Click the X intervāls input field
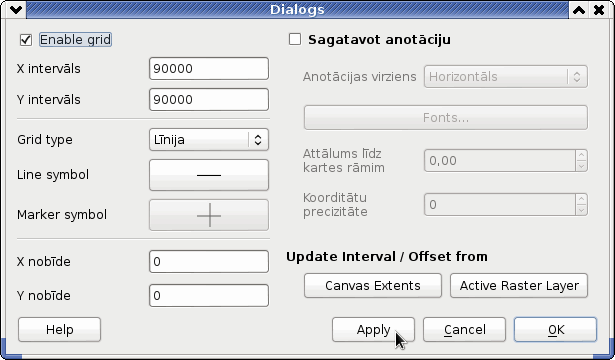Screen dimensions: 615x360 (x=209, y=69)
